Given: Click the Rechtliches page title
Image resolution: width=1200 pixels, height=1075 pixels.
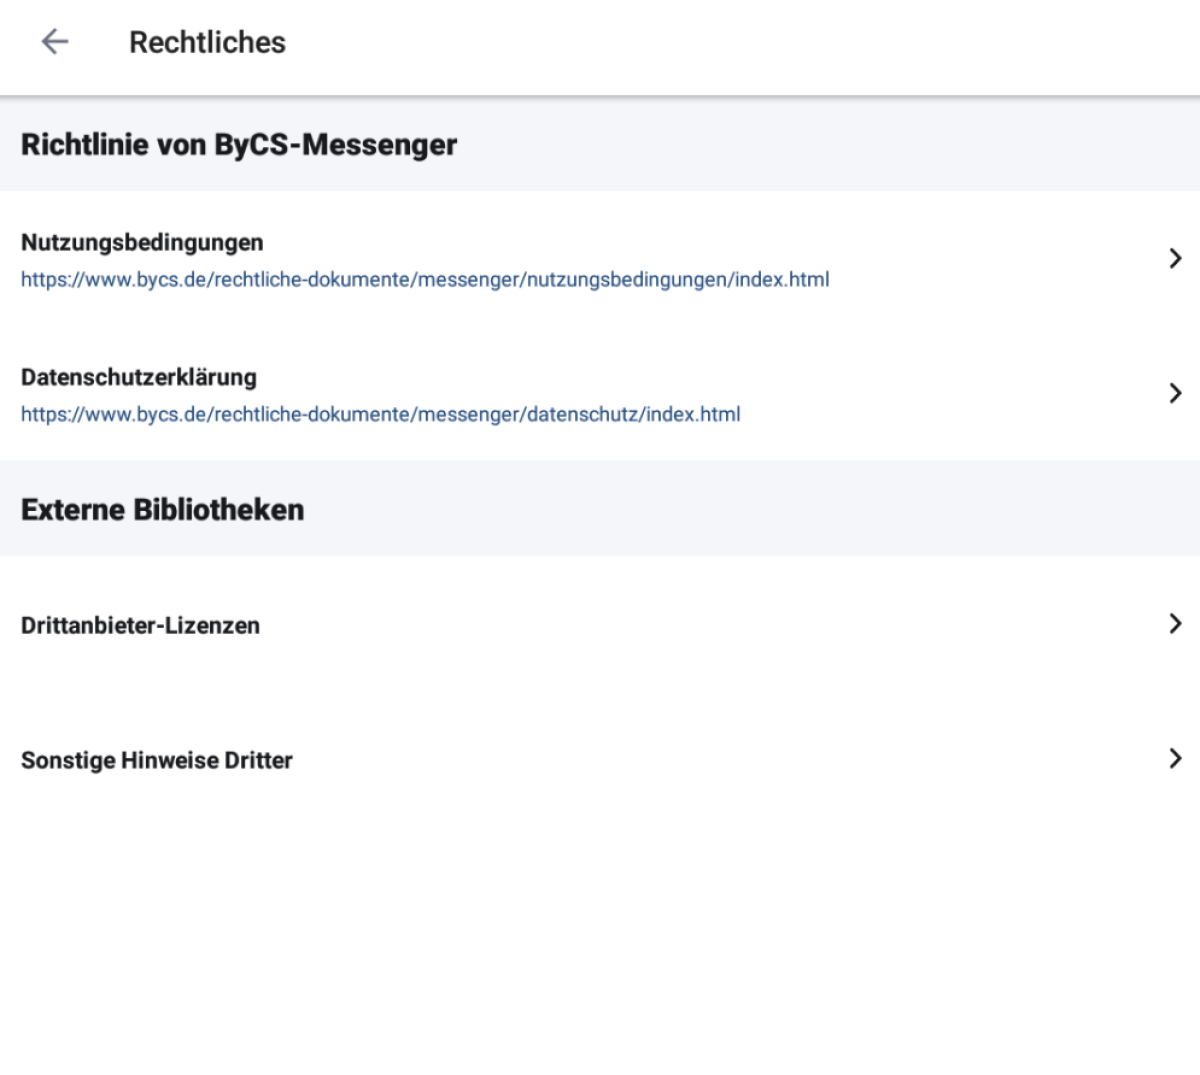Looking at the screenshot, I should click(x=207, y=43).
